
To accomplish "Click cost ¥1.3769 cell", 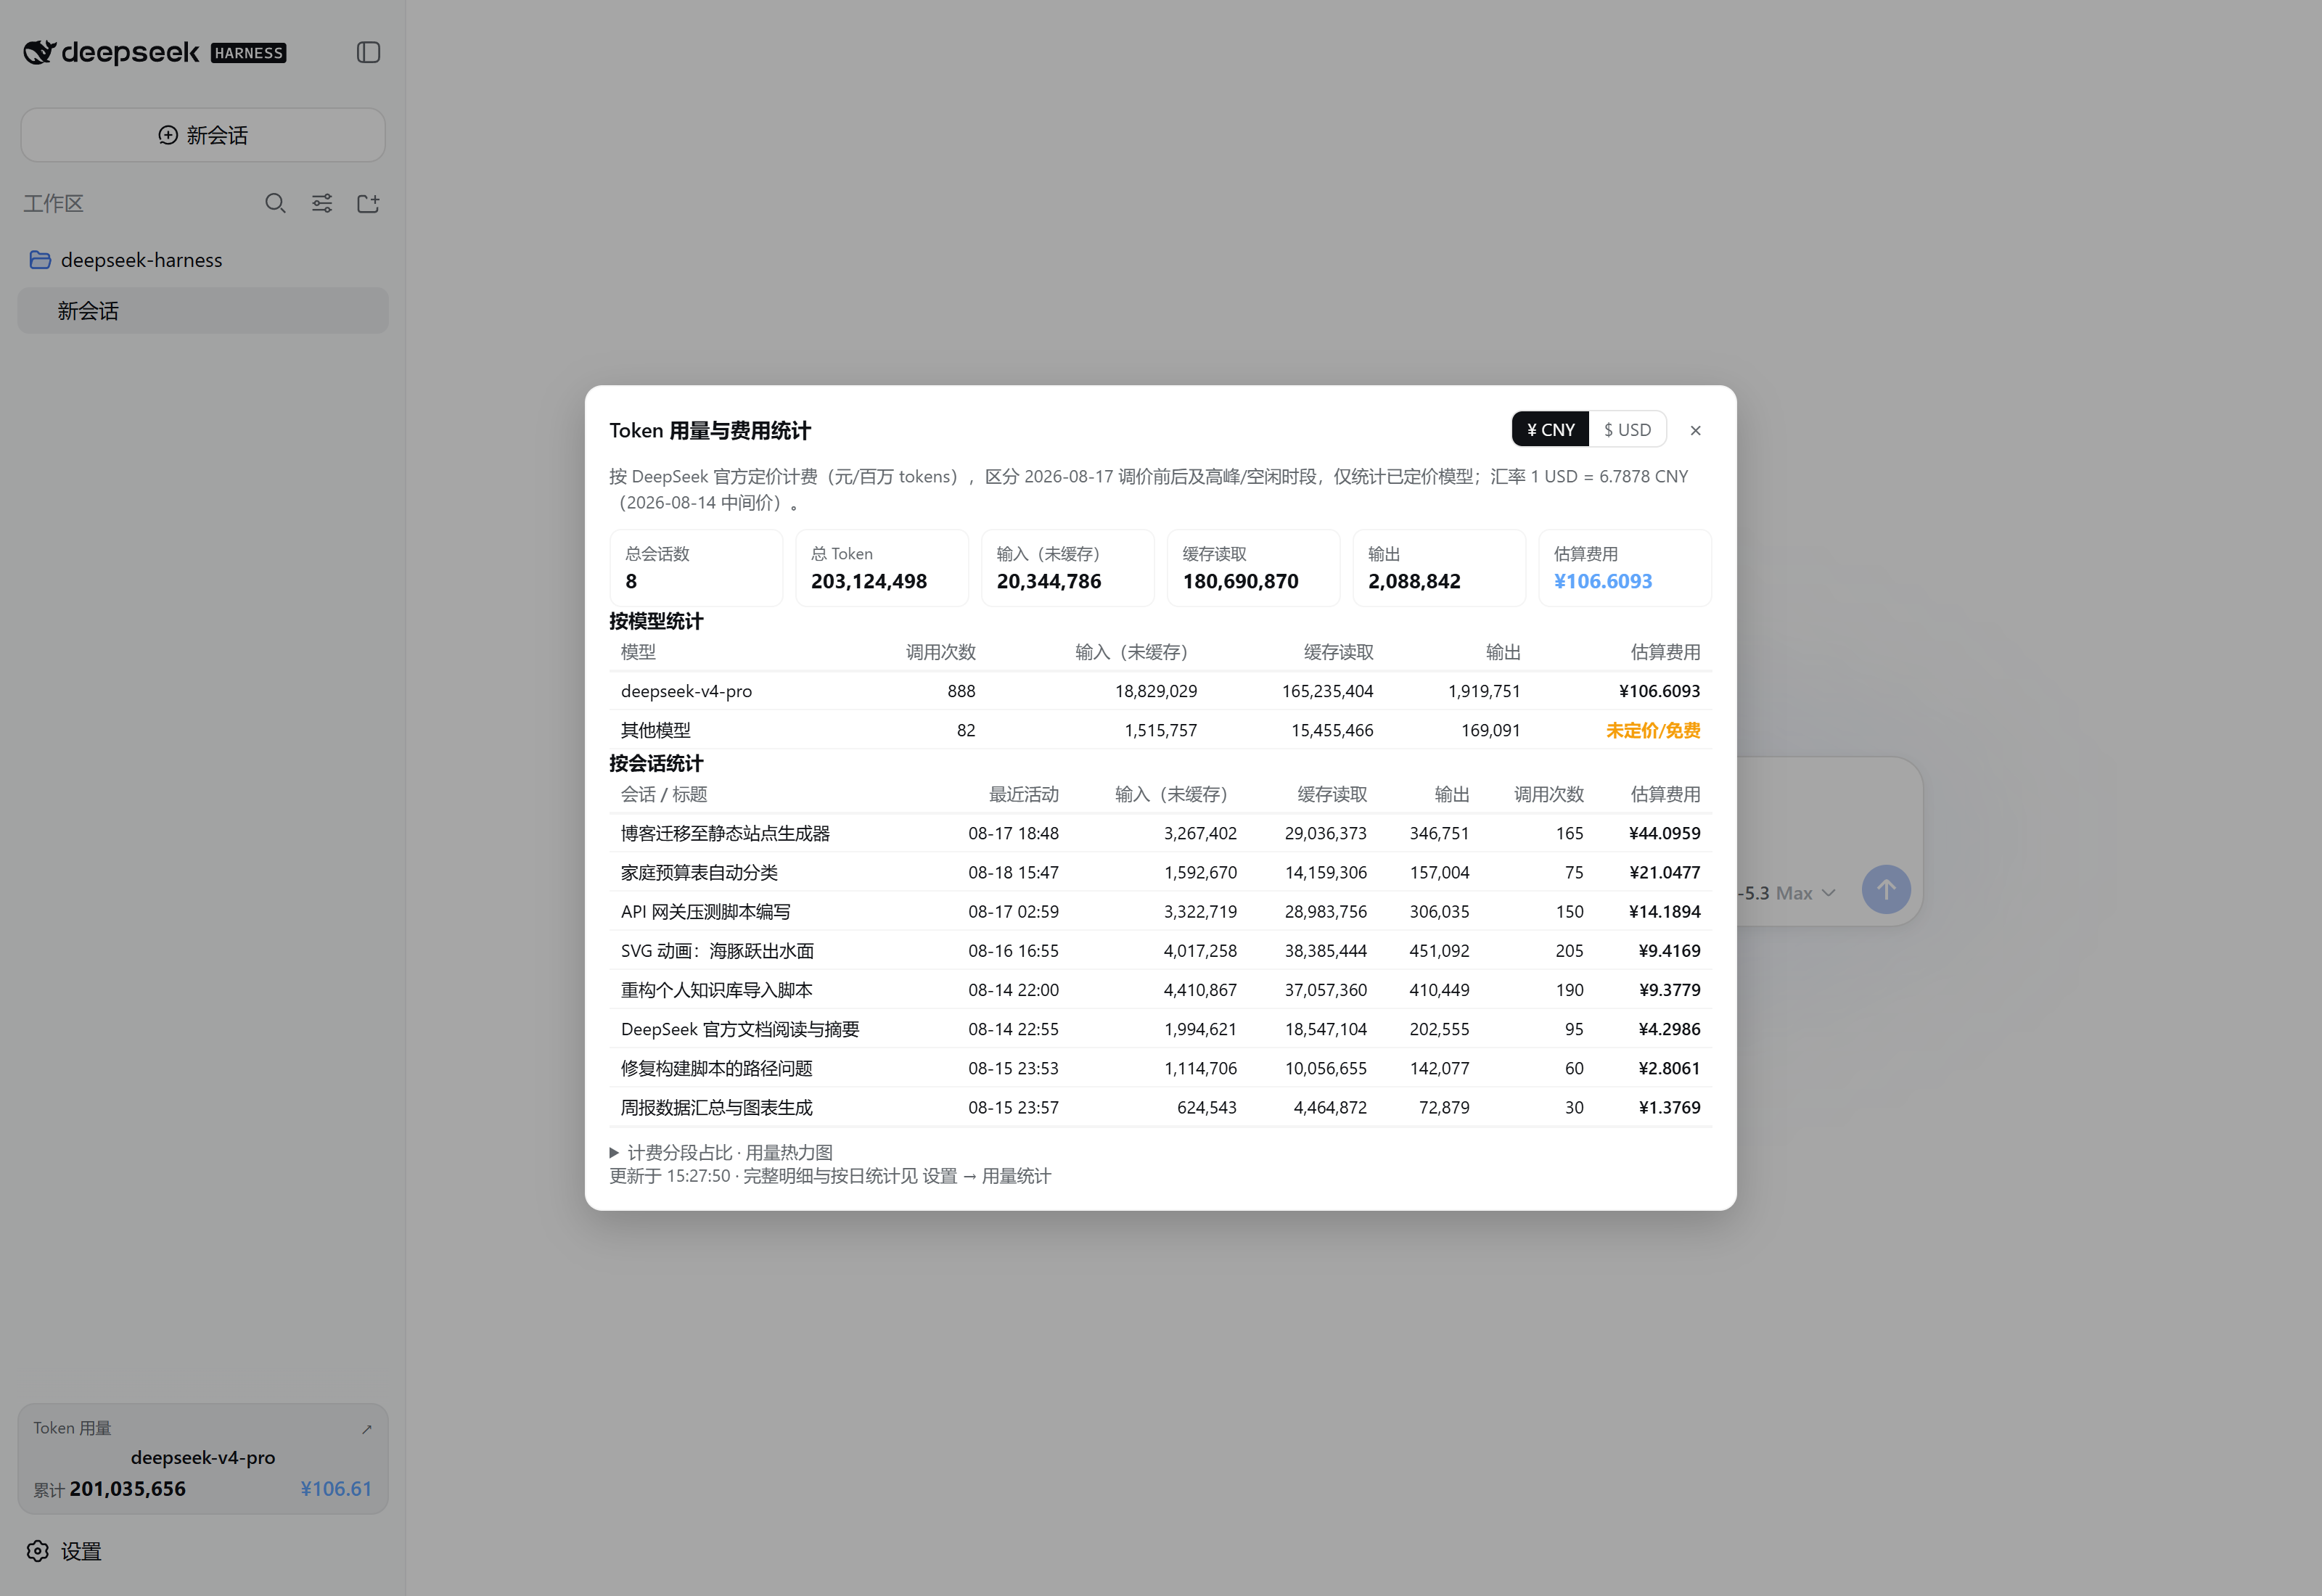I will (x=1669, y=1107).
